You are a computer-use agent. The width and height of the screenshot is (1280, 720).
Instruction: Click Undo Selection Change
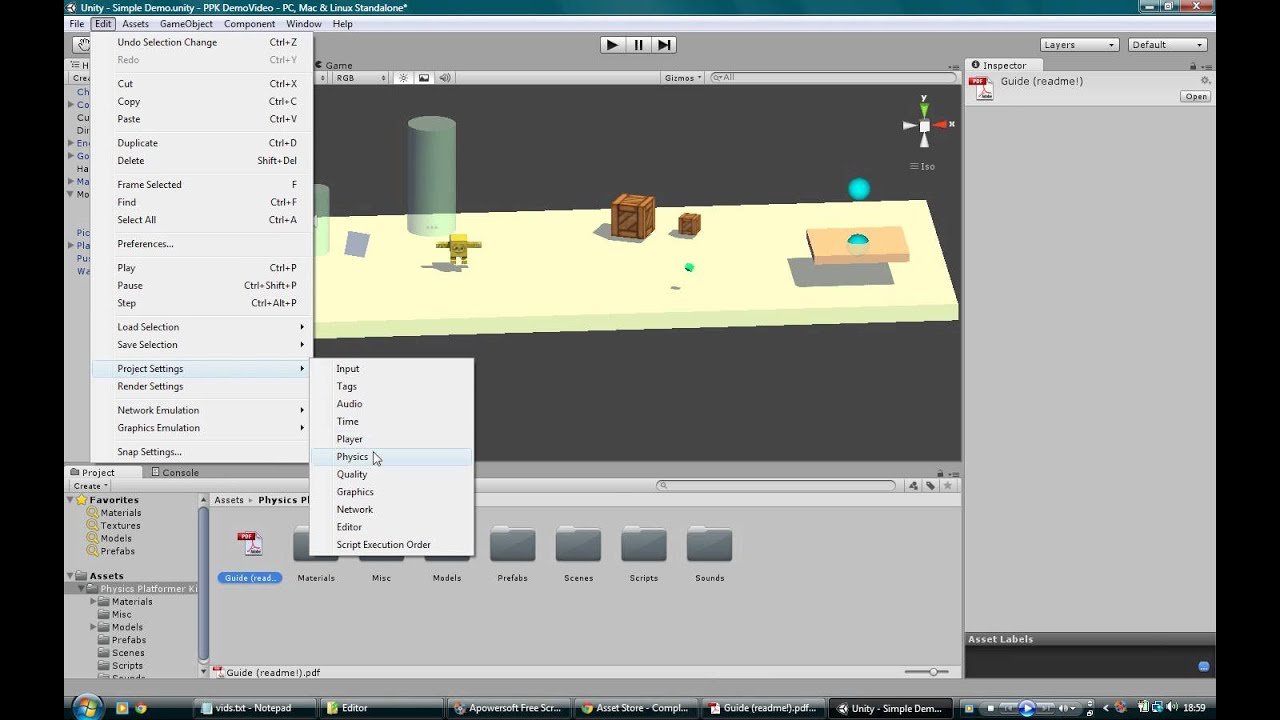pyautogui.click(x=201, y=43)
